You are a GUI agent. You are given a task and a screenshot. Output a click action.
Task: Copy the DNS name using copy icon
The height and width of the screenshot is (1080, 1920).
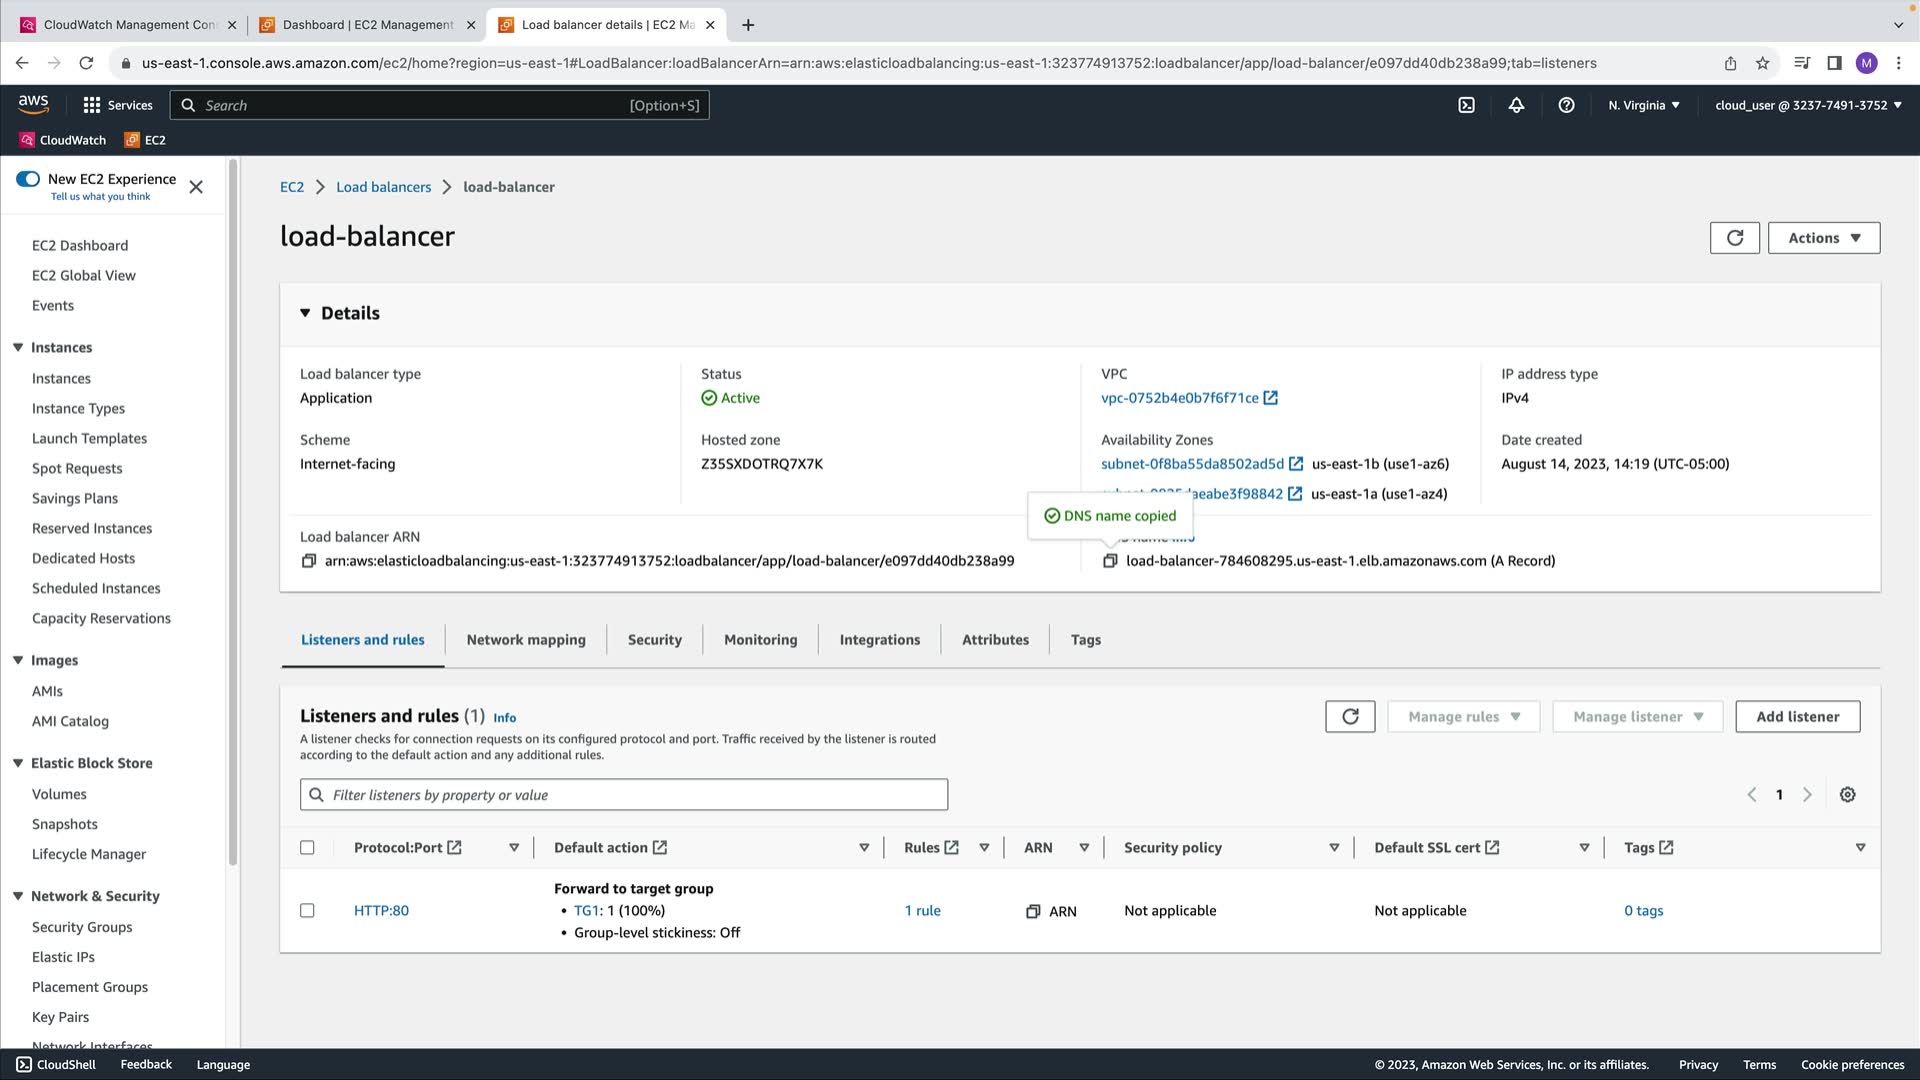(1109, 561)
